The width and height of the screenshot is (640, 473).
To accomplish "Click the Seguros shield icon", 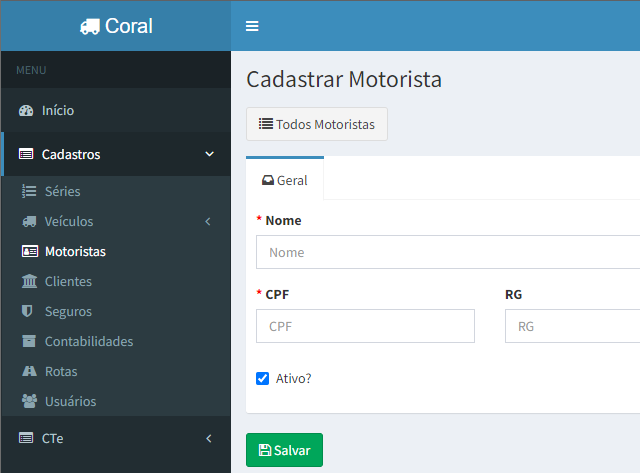I will pos(28,312).
